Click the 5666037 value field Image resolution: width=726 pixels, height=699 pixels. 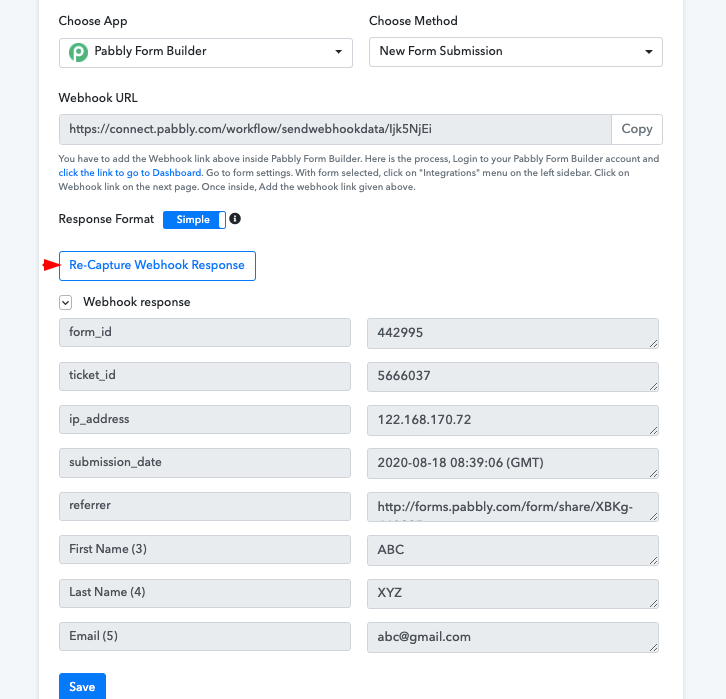[x=513, y=377]
